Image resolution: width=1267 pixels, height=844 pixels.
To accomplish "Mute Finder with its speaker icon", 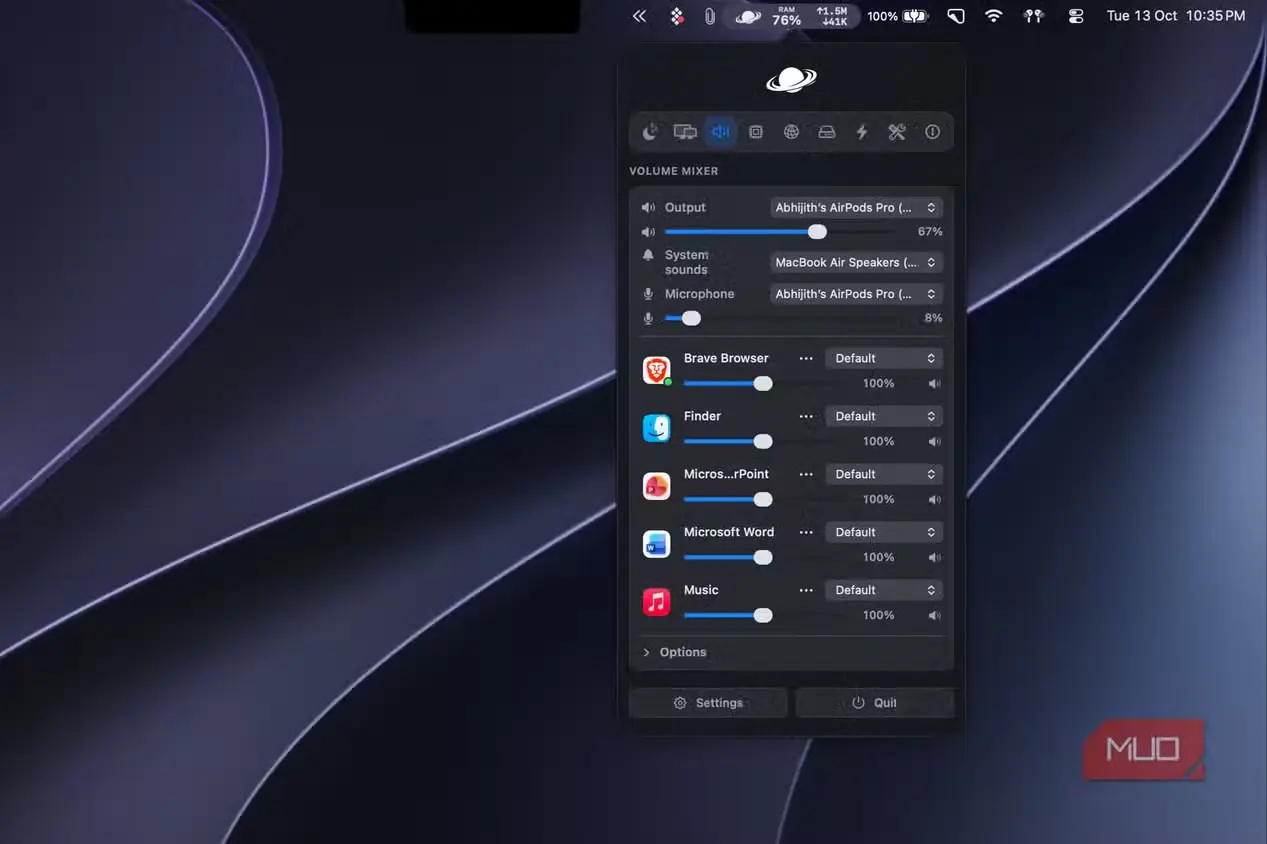I will pos(934,441).
